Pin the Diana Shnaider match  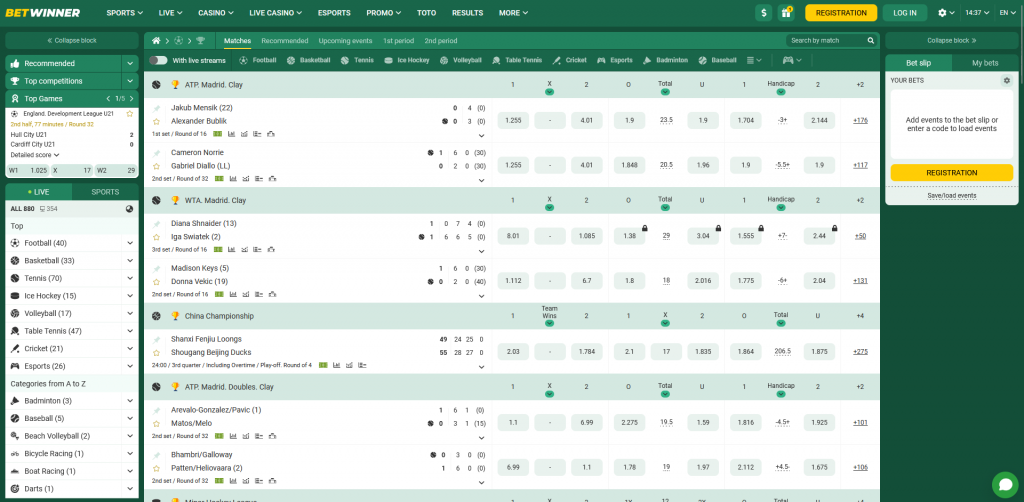pos(156,224)
